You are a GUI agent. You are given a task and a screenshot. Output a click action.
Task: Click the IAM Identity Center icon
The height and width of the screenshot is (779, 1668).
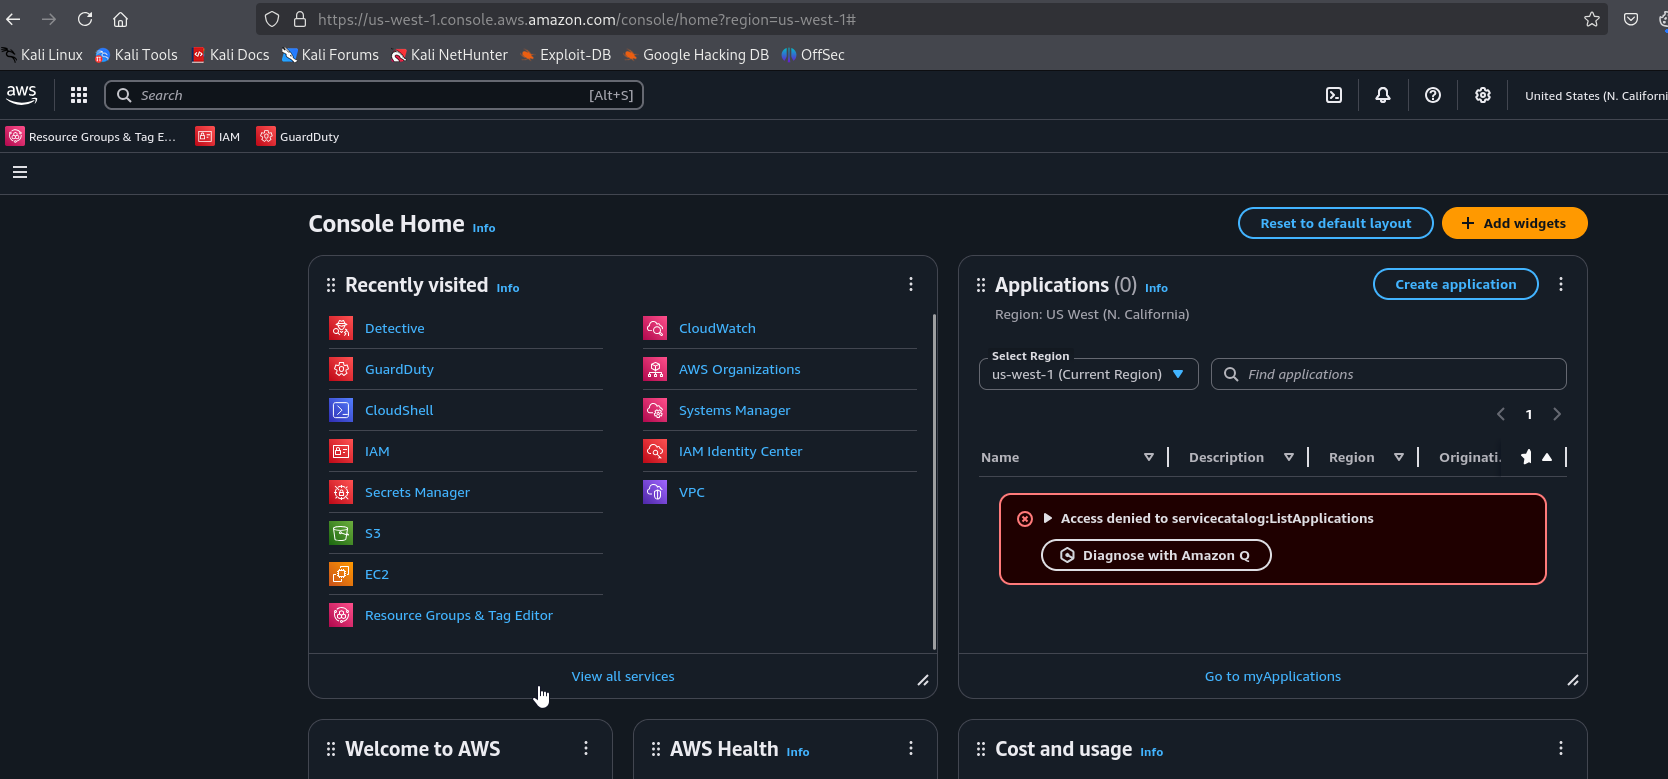click(x=655, y=451)
